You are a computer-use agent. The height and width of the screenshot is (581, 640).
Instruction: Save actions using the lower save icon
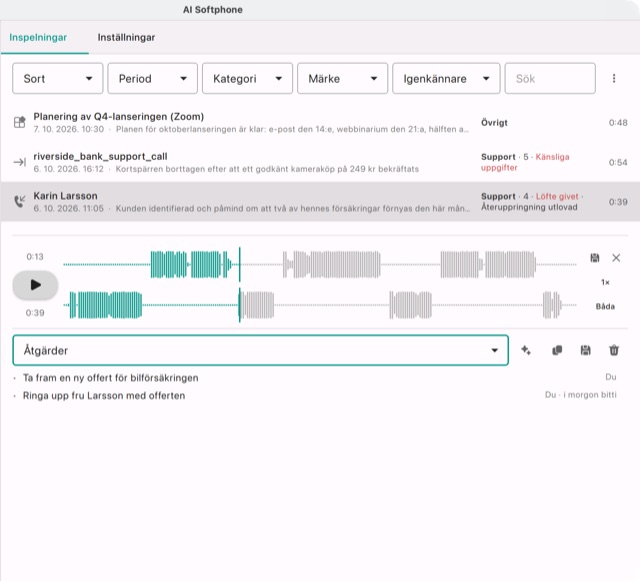pos(585,350)
